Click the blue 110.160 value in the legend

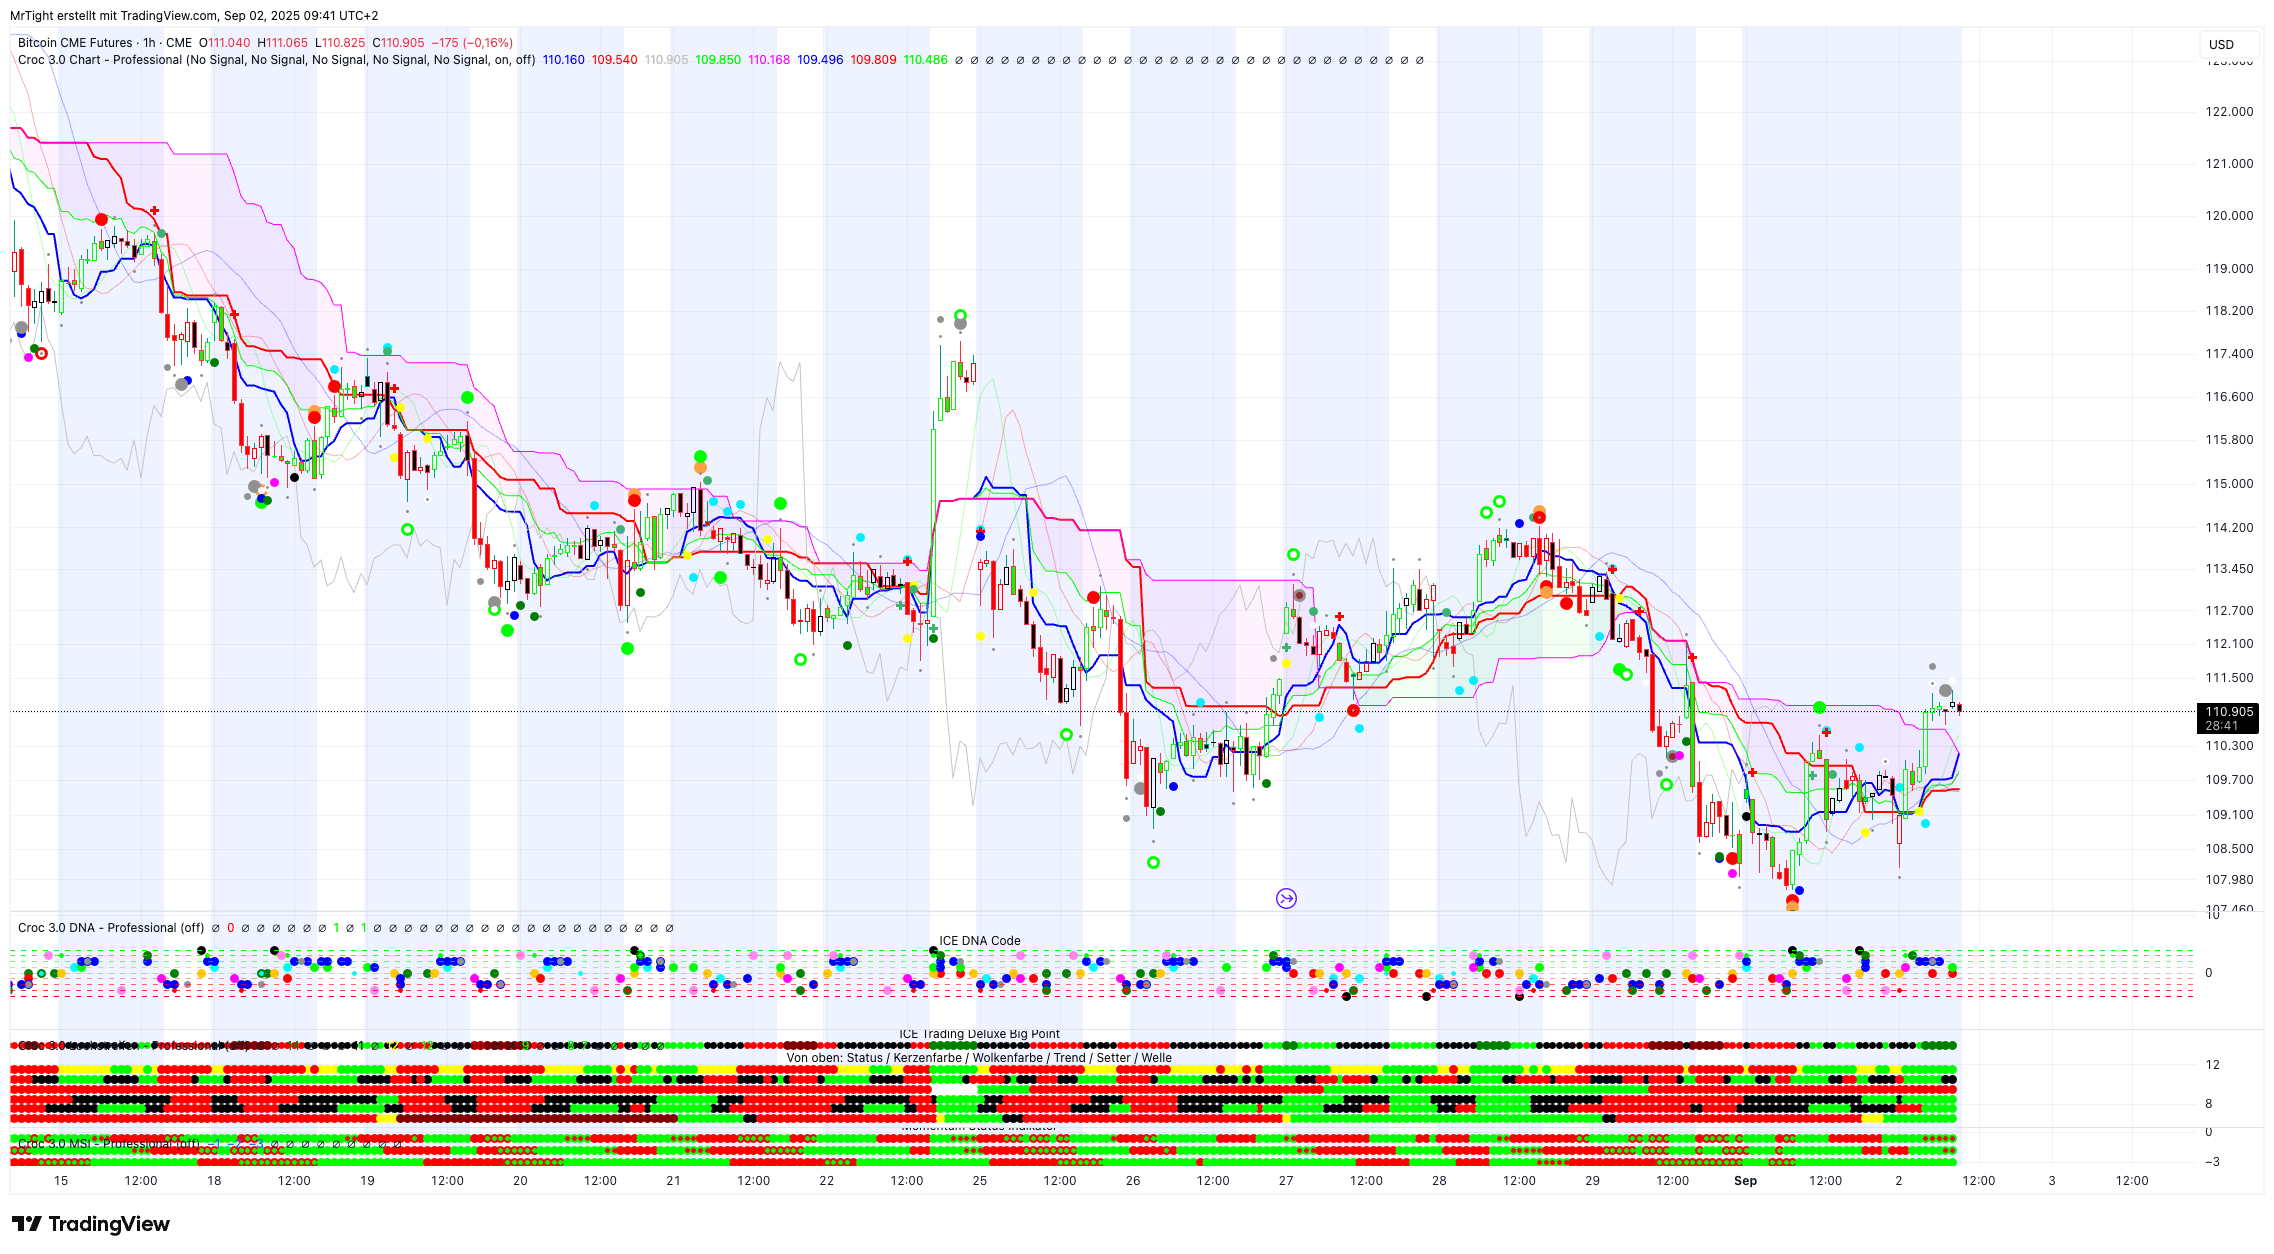coord(563,60)
